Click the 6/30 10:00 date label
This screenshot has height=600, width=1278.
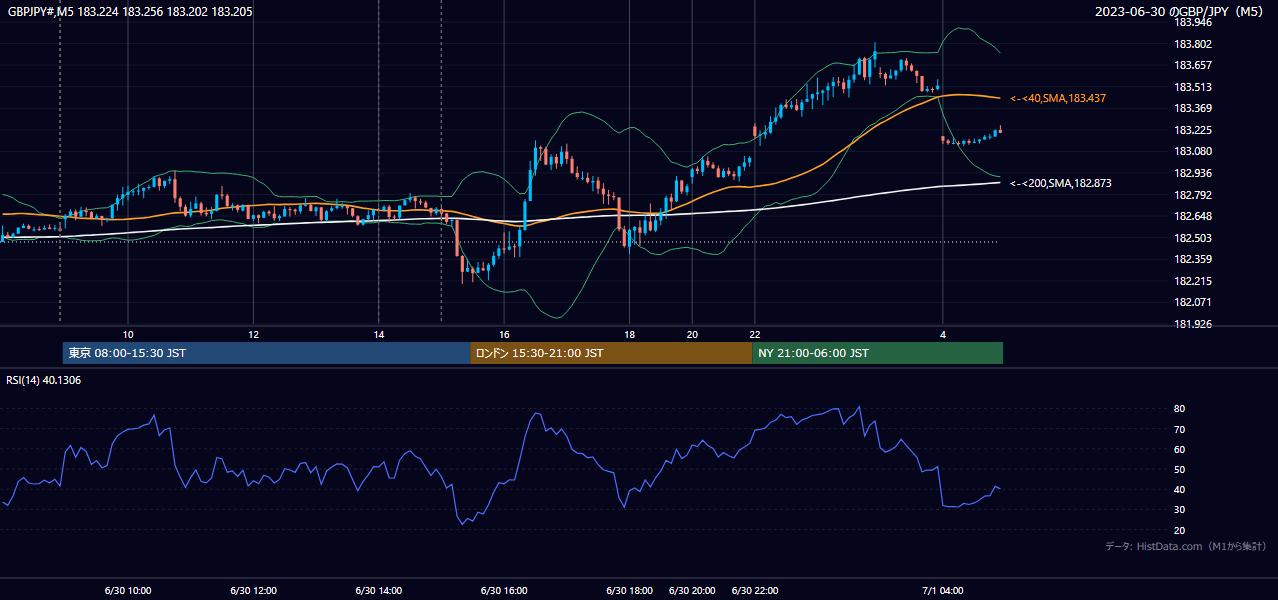[127, 591]
